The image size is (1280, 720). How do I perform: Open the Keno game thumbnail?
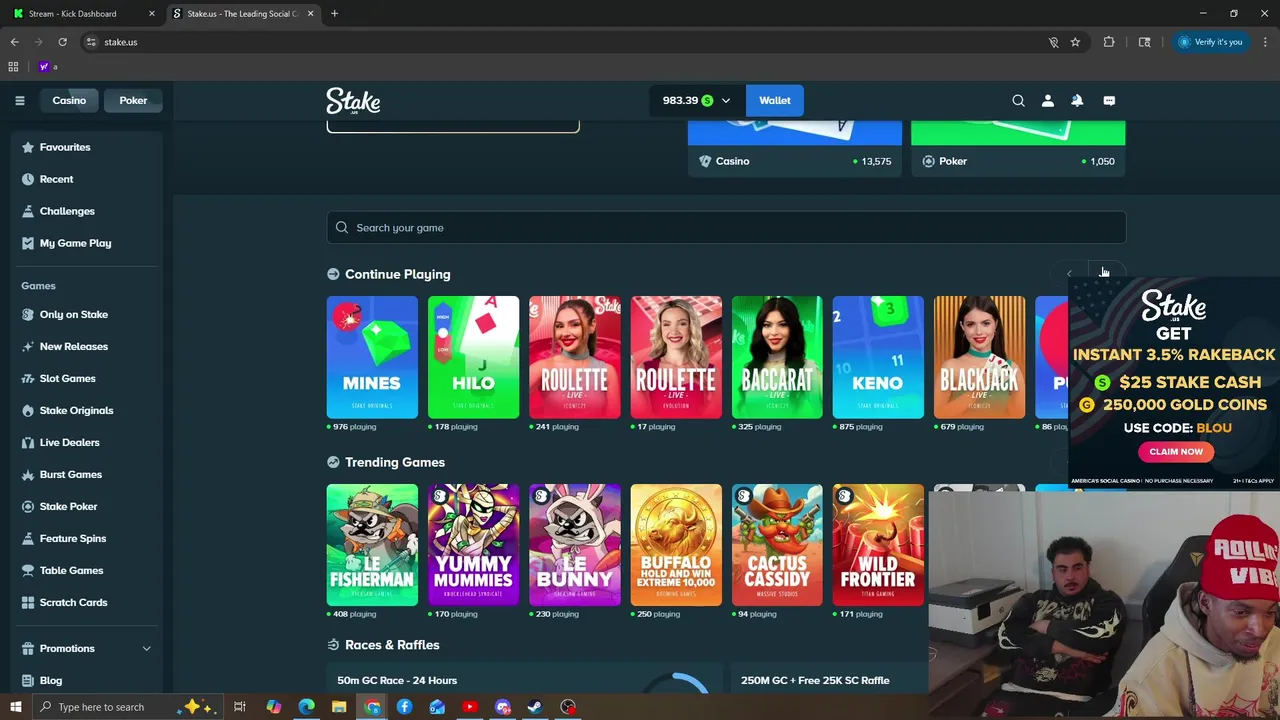tap(878, 357)
